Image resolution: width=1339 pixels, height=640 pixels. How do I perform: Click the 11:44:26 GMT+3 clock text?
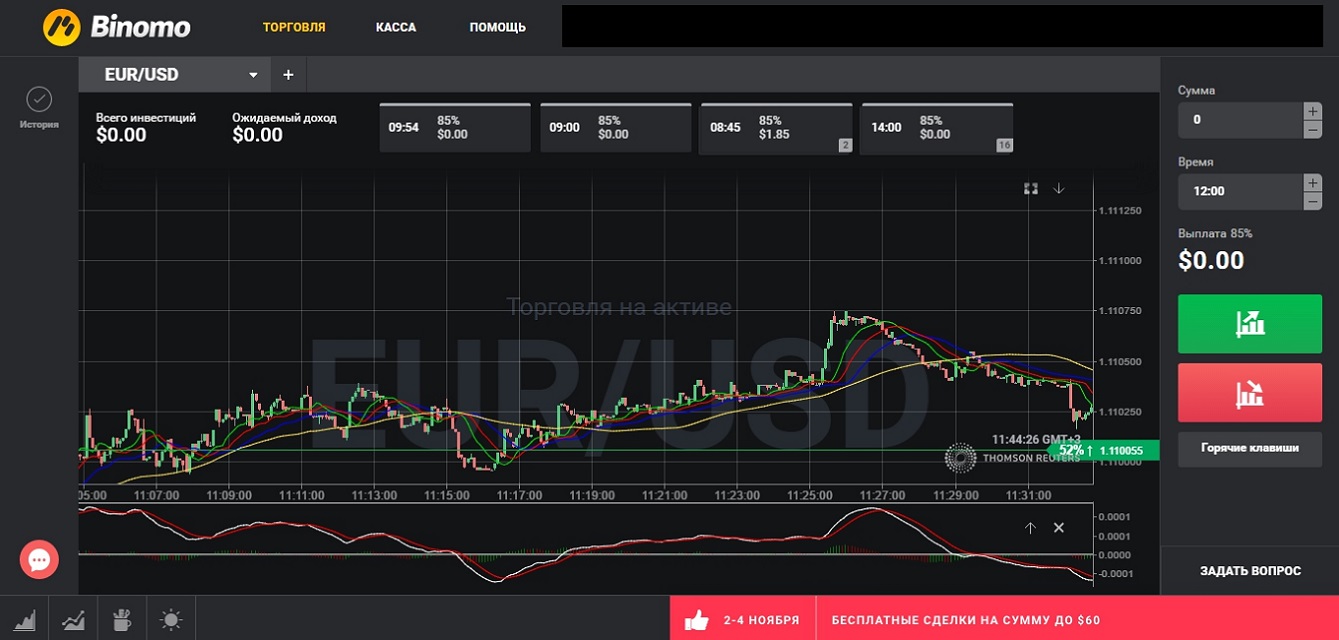tap(1036, 439)
